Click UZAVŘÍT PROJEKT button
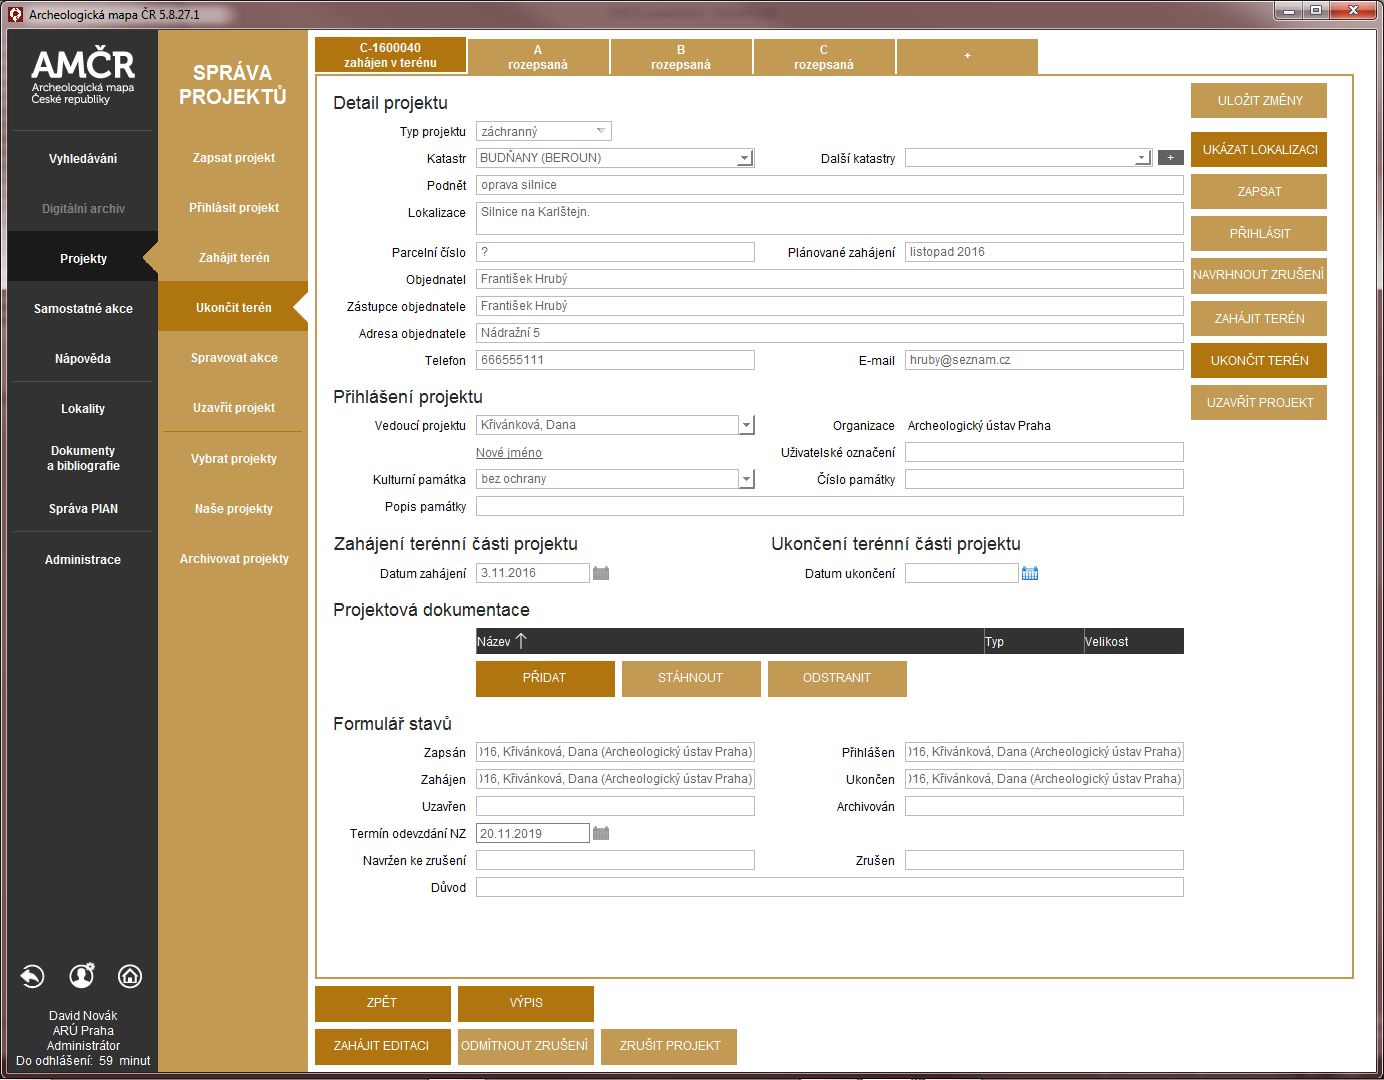This screenshot has height=1080, width=1384. (1259, 402)
